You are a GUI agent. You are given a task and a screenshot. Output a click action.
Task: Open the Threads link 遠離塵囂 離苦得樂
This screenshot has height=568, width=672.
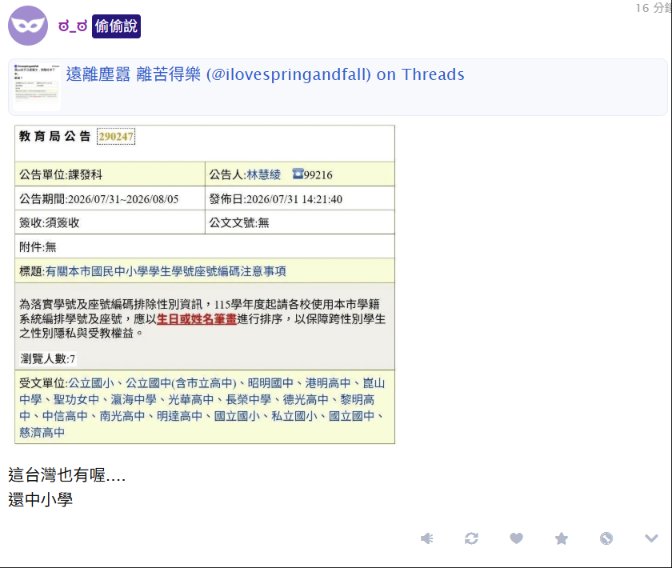click(x=265, y=75)
